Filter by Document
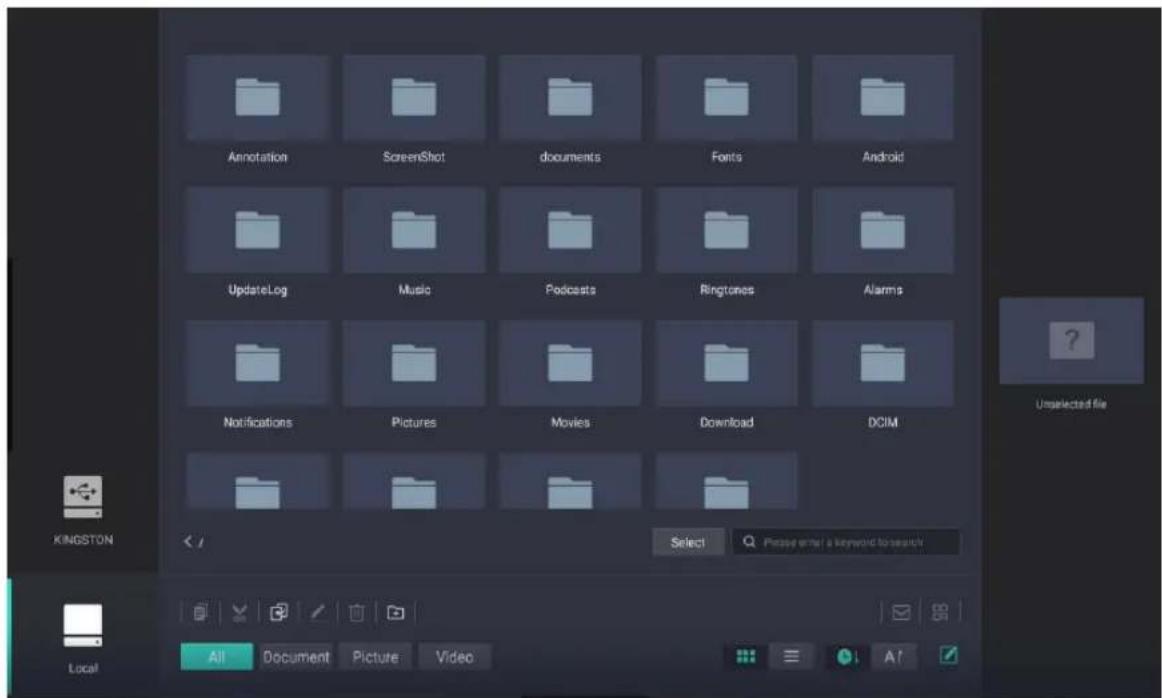 (x=296, y=657)
